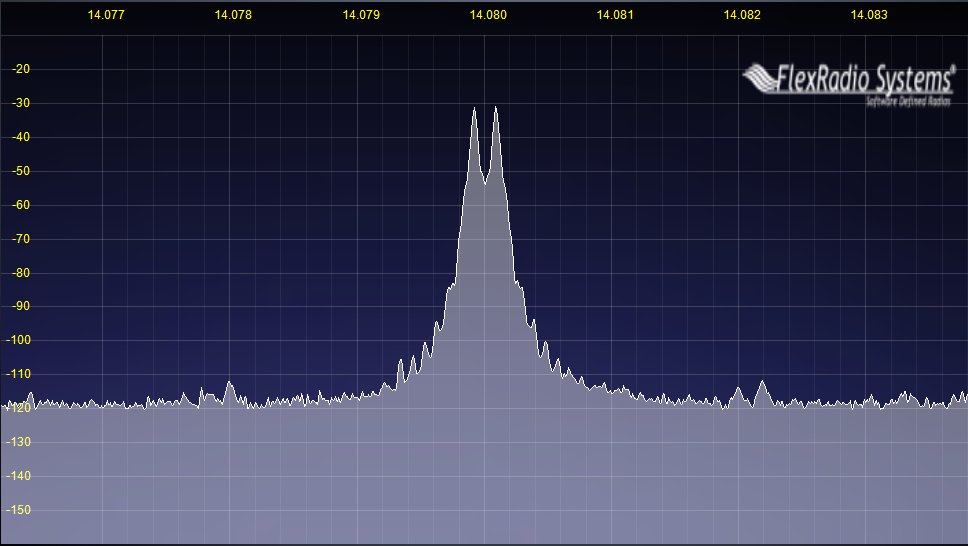The height and width of the screenshot is (546, 968).
Task: Click the right peak of the twin signal
Action: click(495, 108)
